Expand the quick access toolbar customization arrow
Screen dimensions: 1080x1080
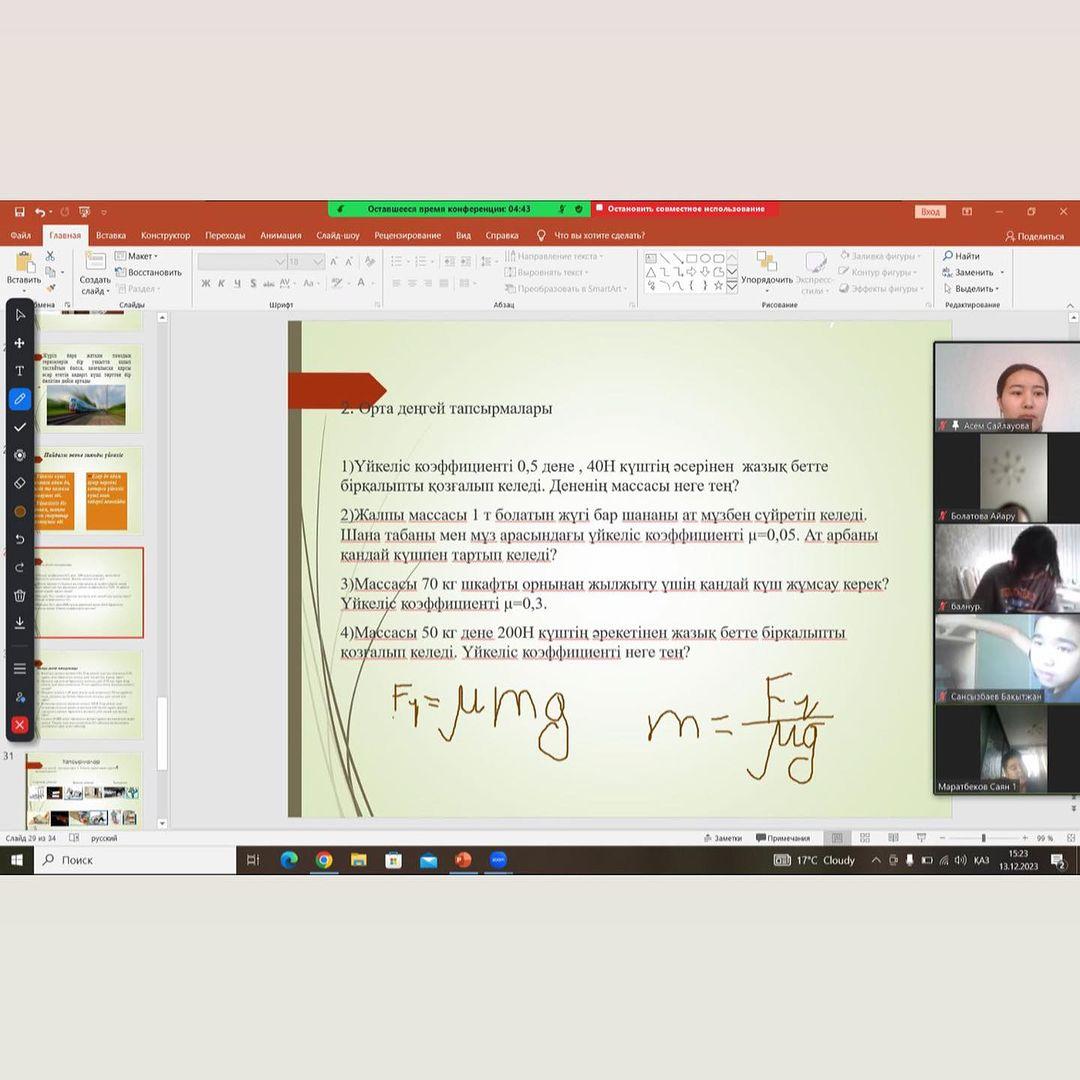point(104,212)
